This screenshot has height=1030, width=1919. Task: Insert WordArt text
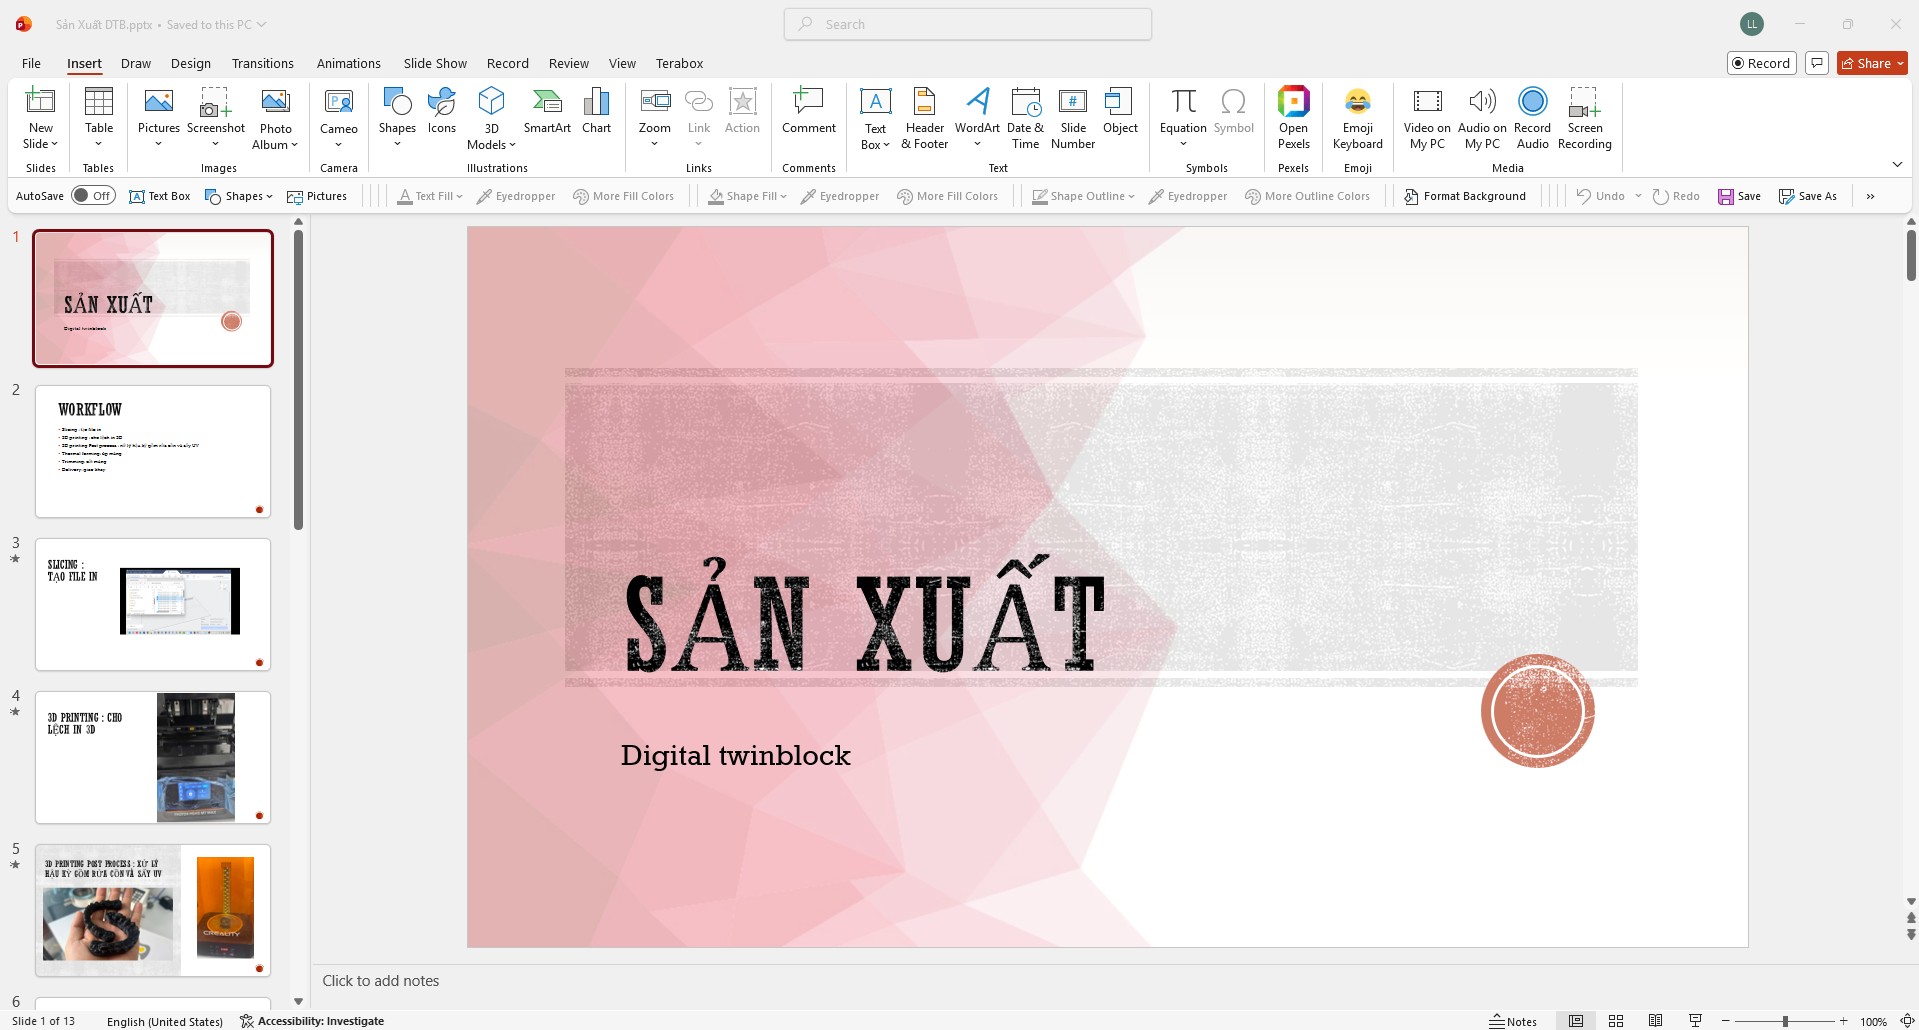pyautogui.click(x=977, y=118)
